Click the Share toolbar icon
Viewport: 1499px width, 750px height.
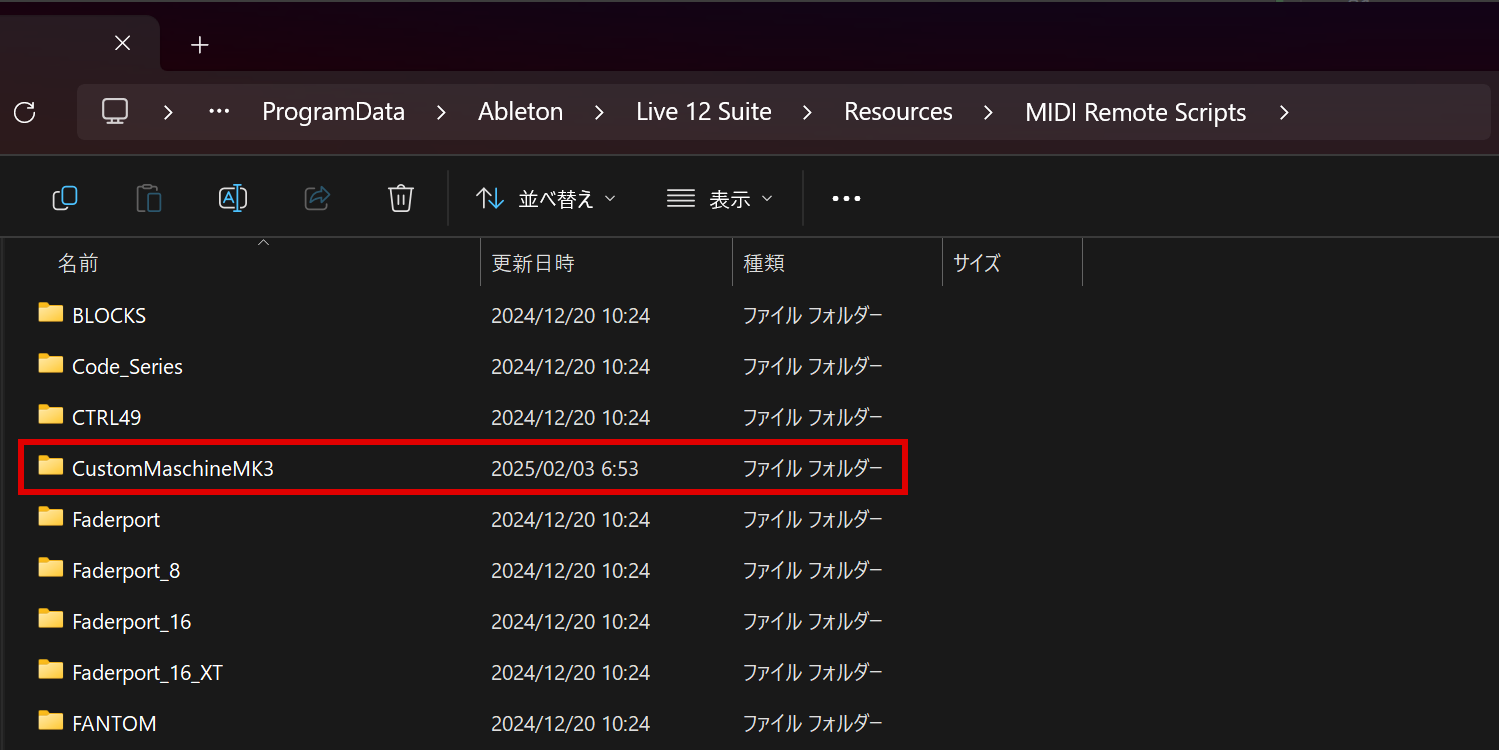pos(317,198)
